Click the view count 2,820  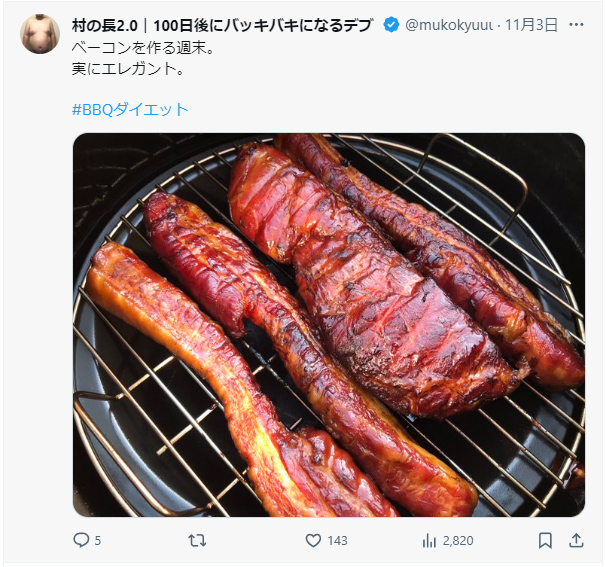(457, 540)
